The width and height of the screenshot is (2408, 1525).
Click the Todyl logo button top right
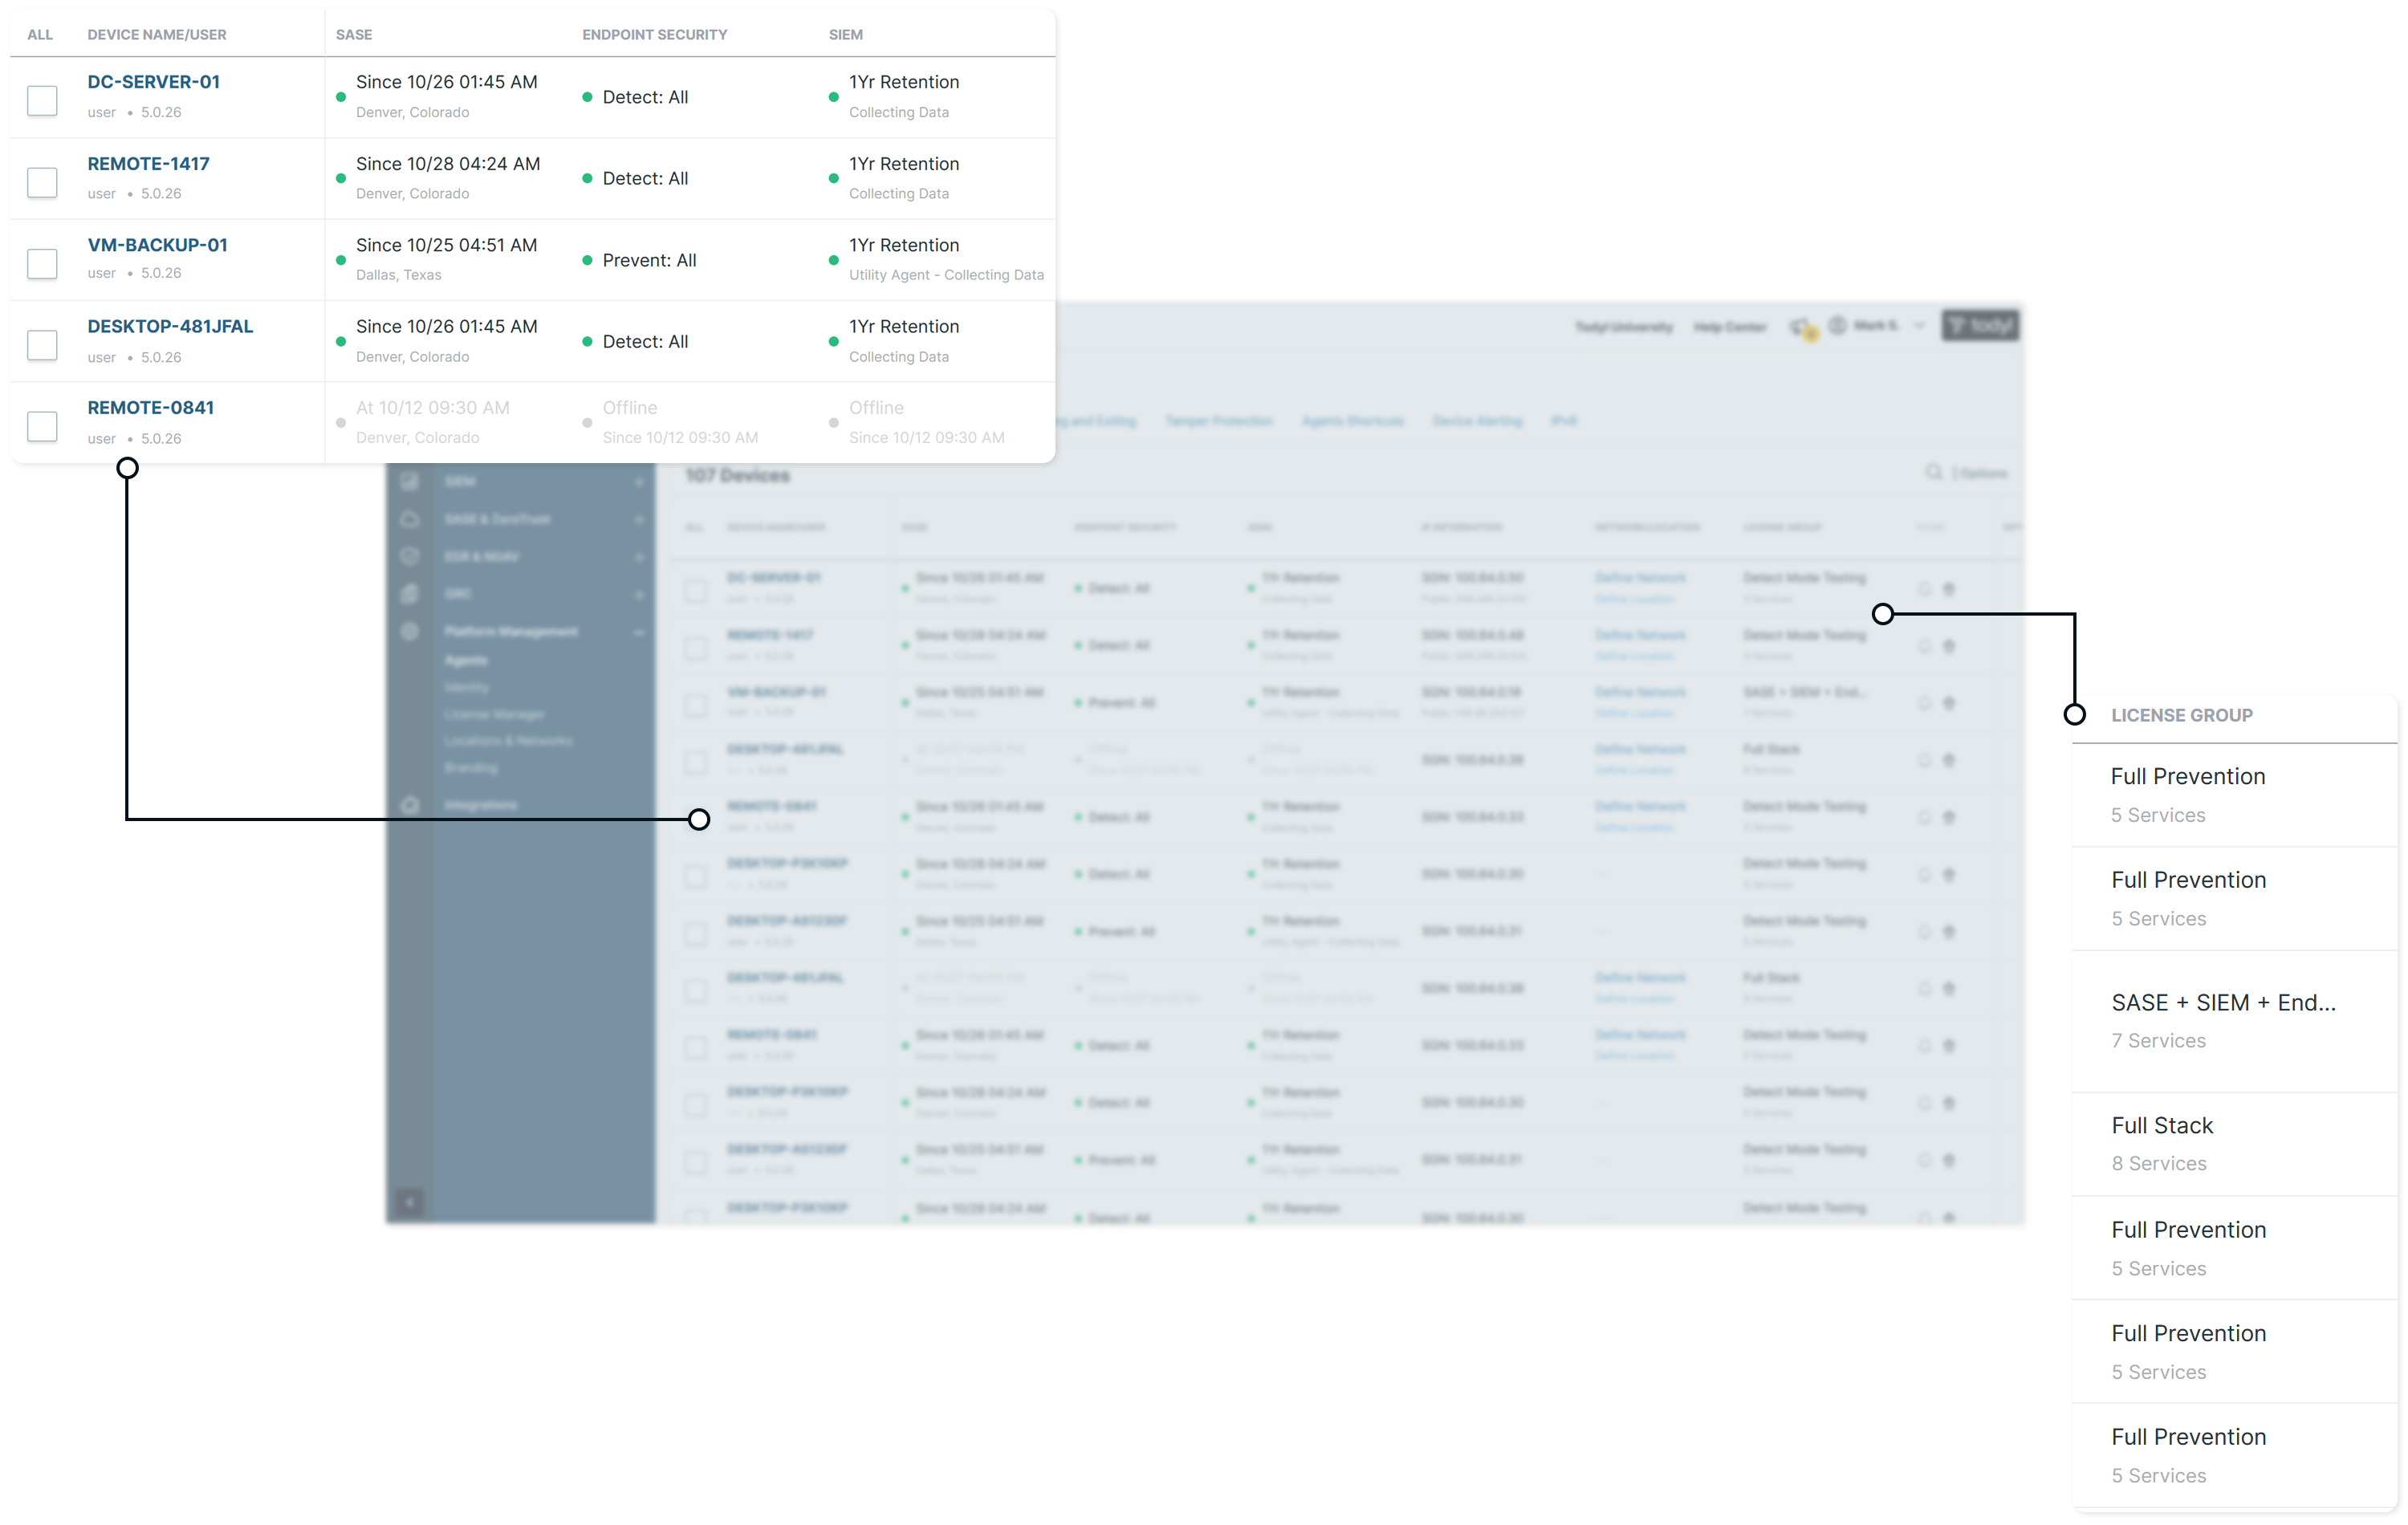click(x=1981, y=325)
